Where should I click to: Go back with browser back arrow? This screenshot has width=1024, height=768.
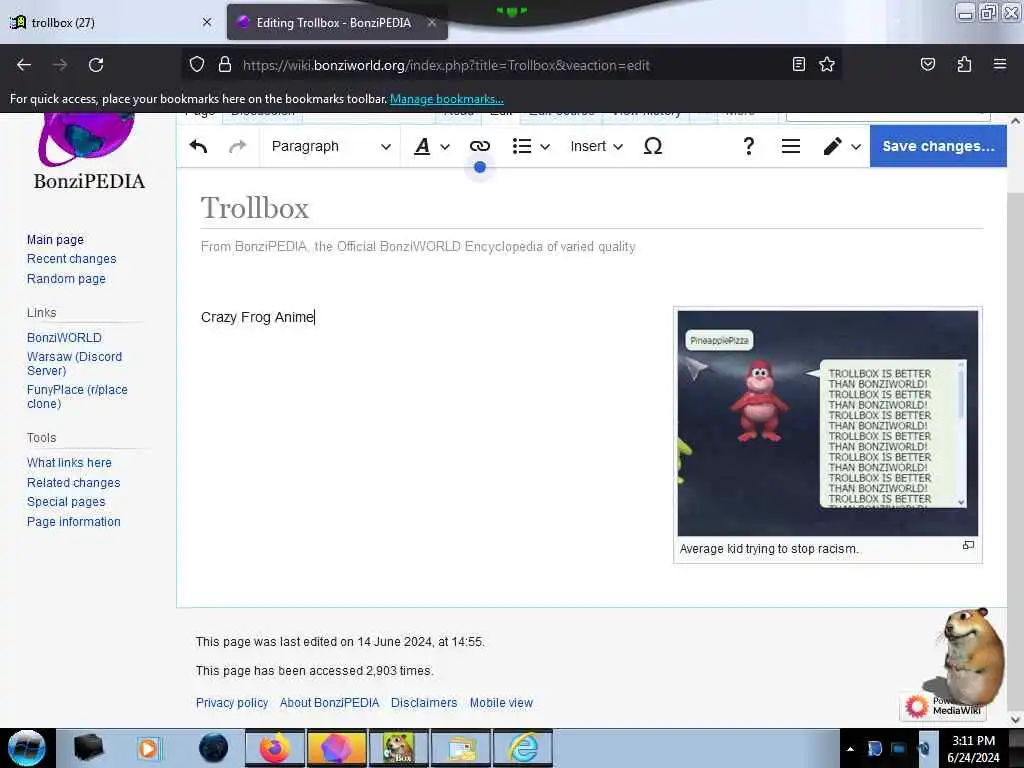pyautogui.click(x=24, y=65)
